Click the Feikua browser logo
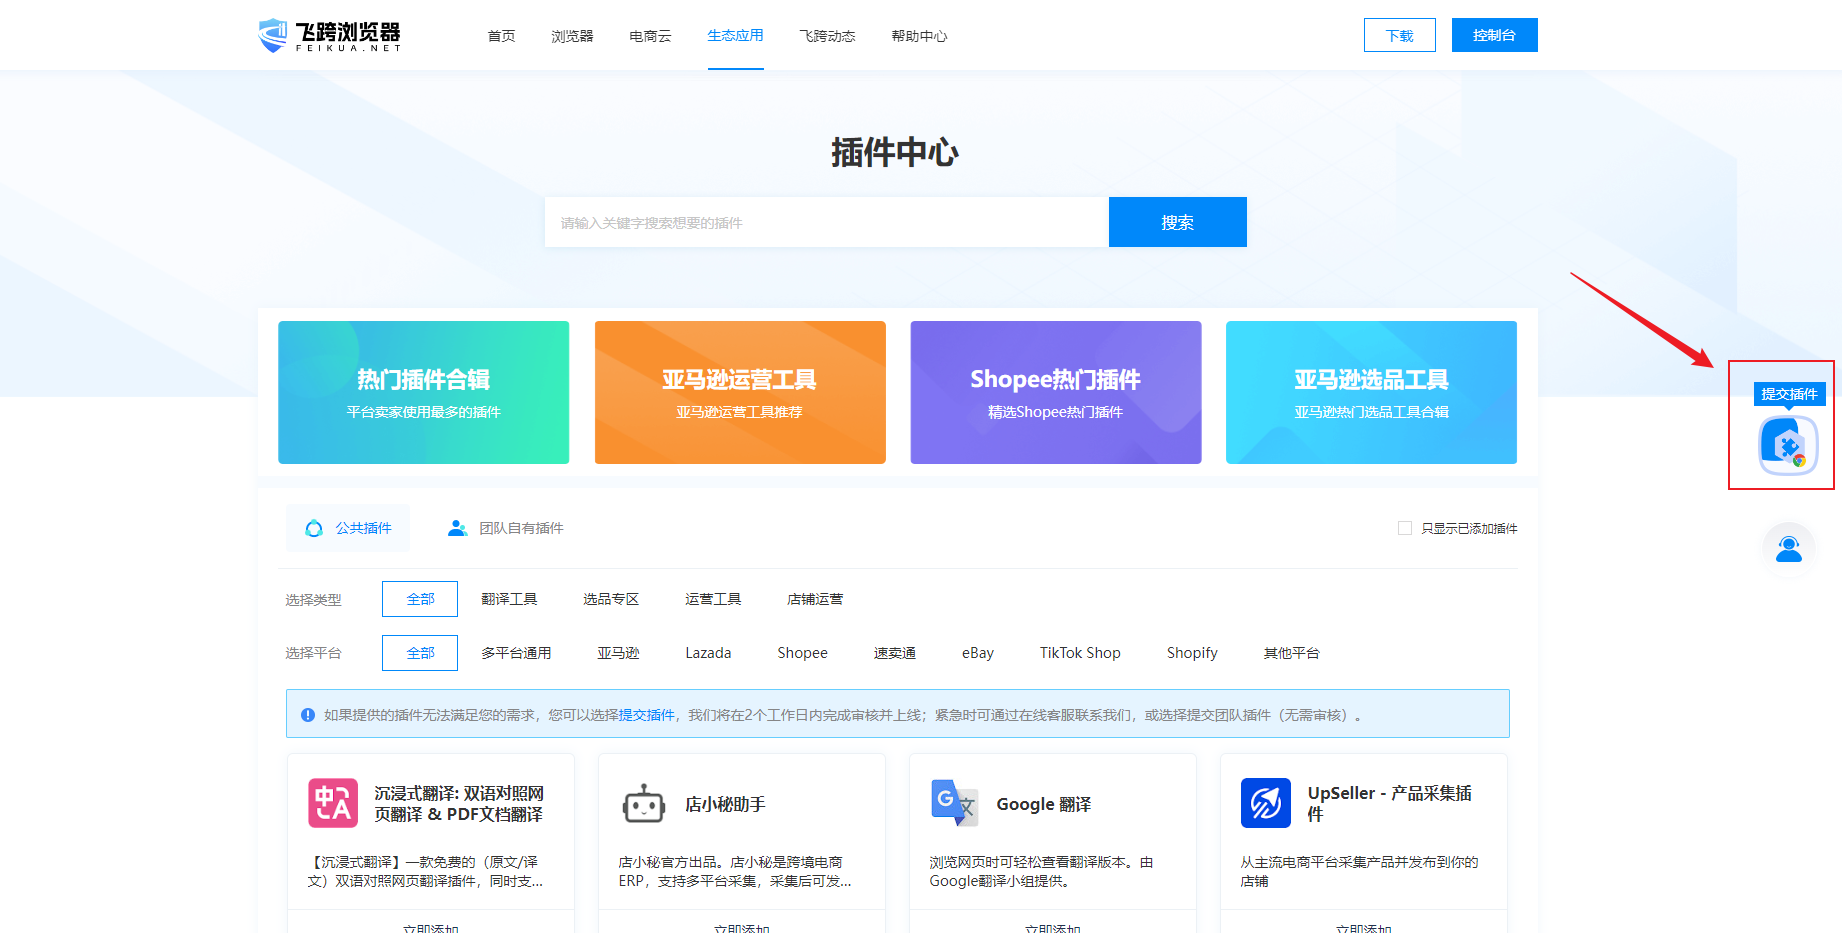 pyautogui.click(x=329, y=35)
